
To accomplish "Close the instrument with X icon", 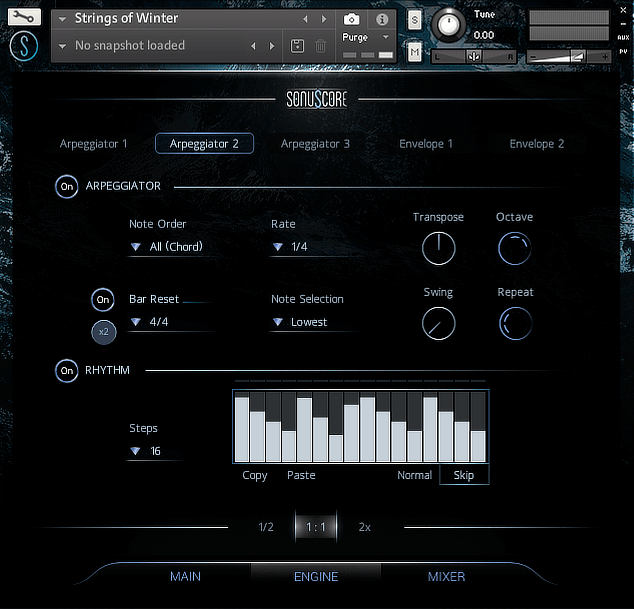I will pyautogui.click(x=623, y=11).
